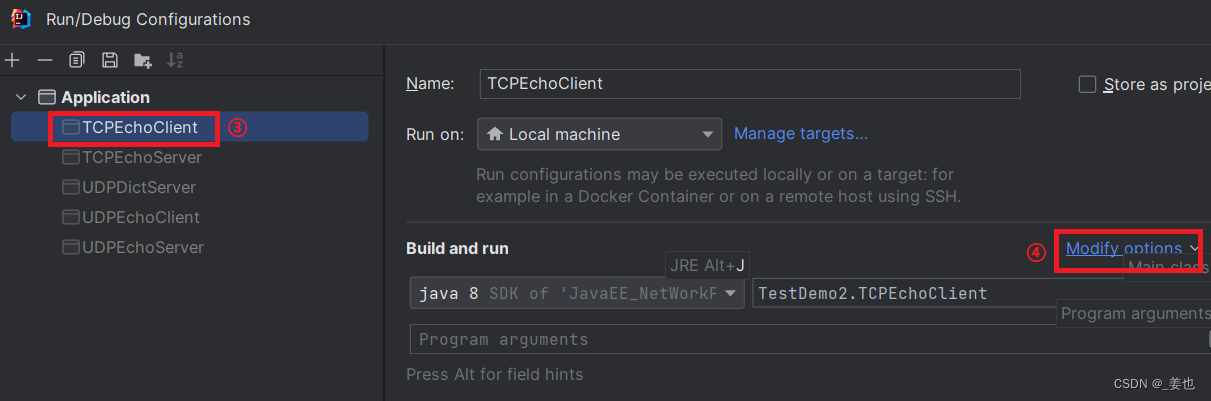The width and height of the screenshot is (1211, 401).
Task: Click the Application group type icon
Action: (46, 97)
